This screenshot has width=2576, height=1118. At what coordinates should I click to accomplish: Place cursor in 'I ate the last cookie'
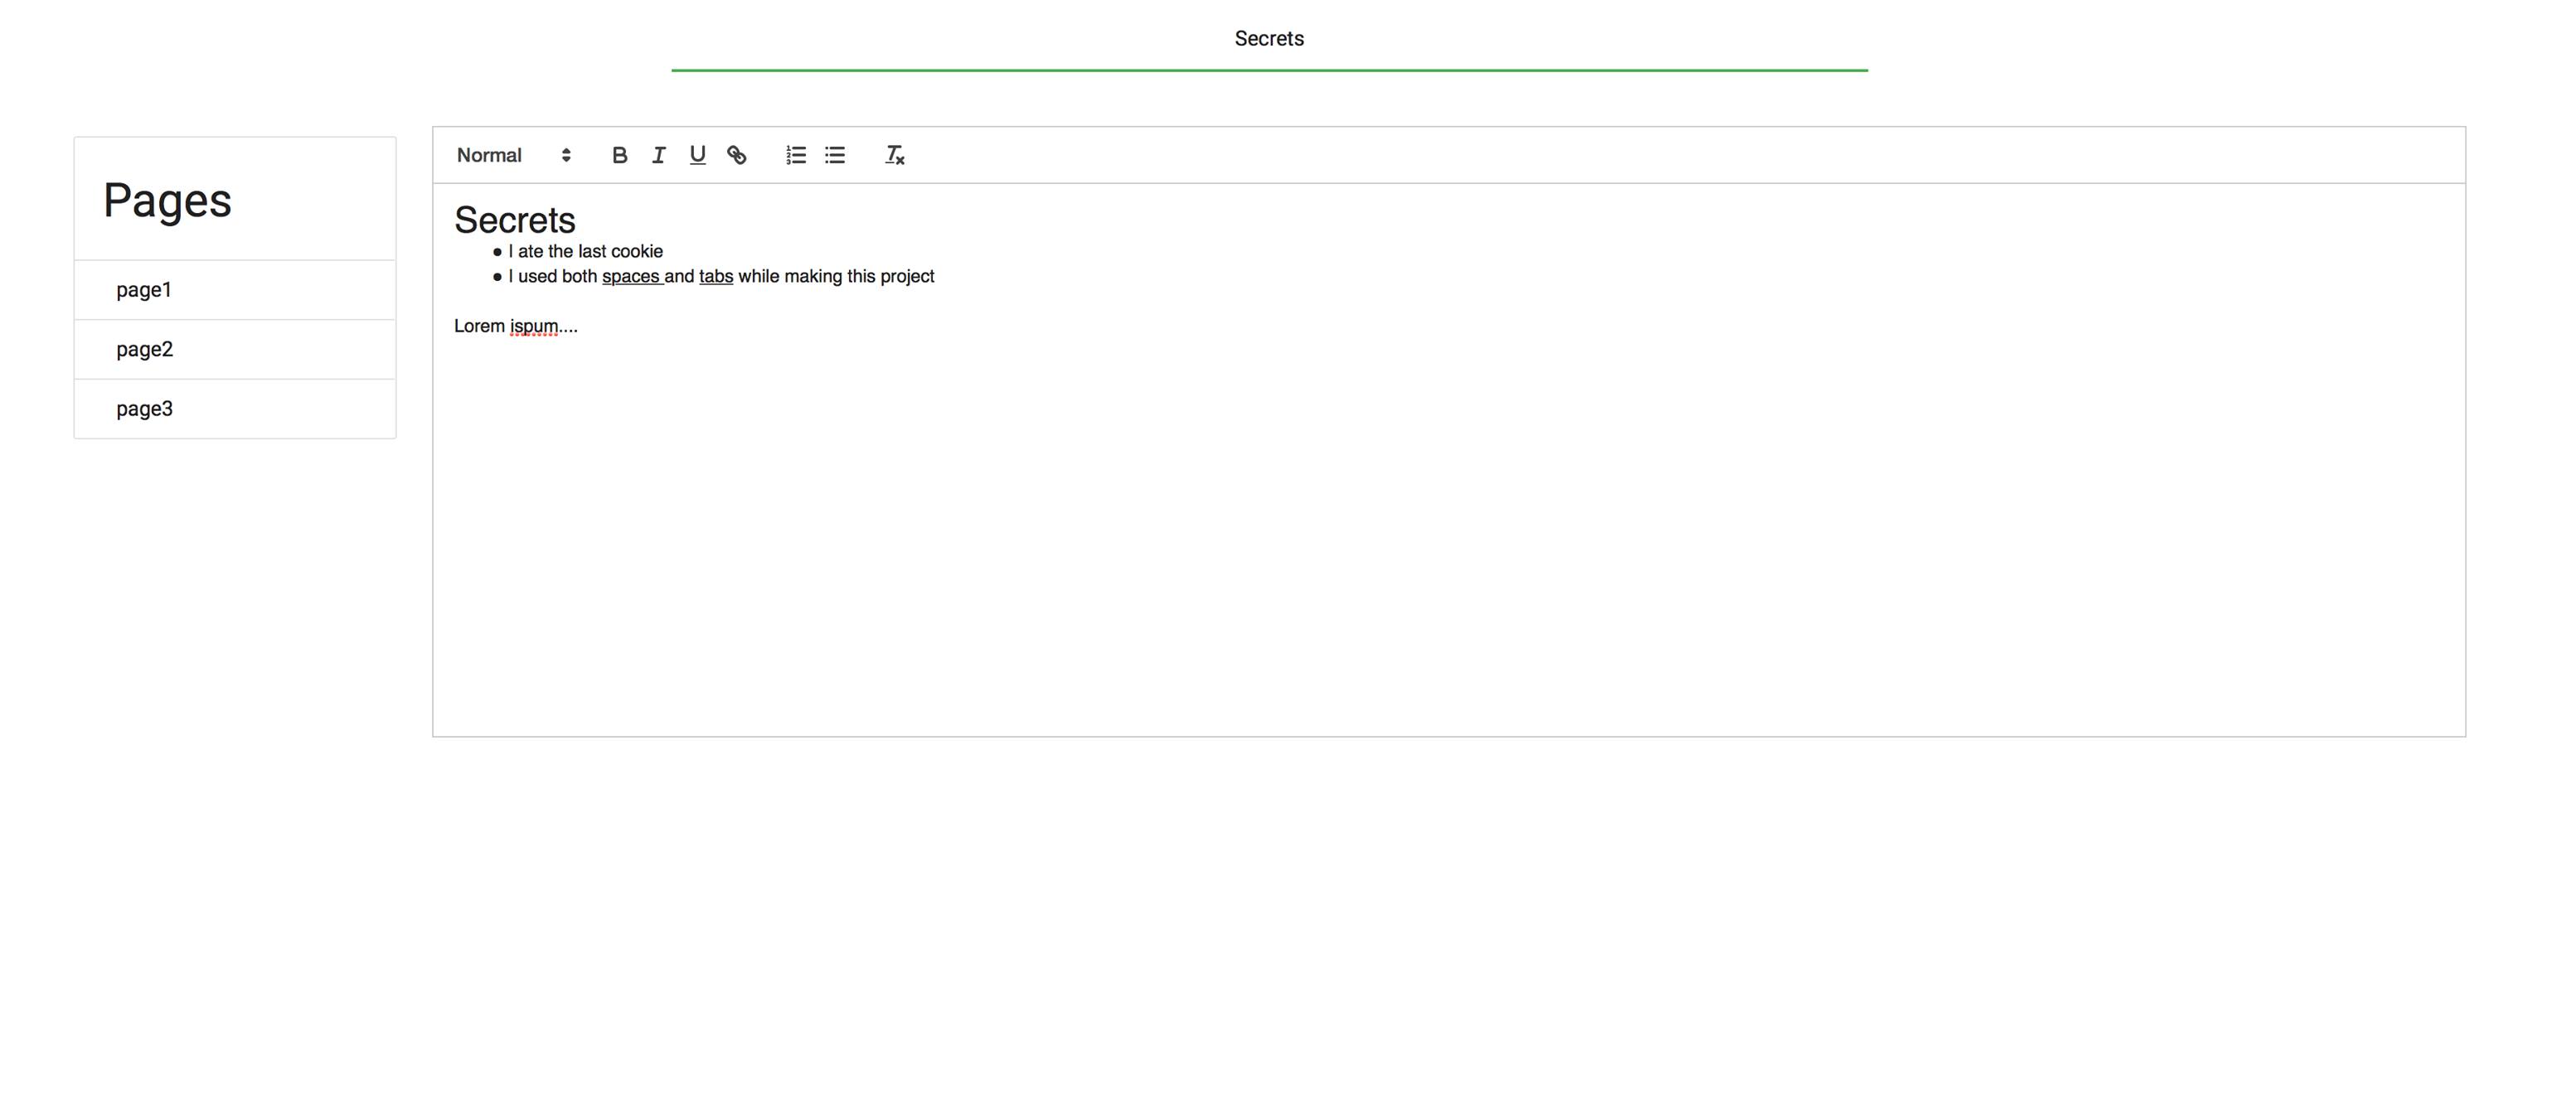(x=585, y=252)
